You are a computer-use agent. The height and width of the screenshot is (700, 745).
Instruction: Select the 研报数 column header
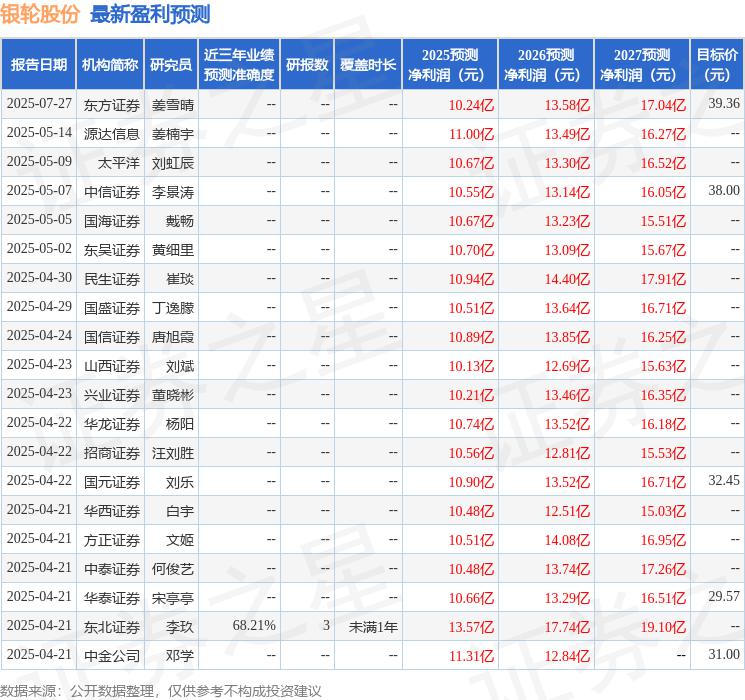pyautogui.click(x=307, y=65)
